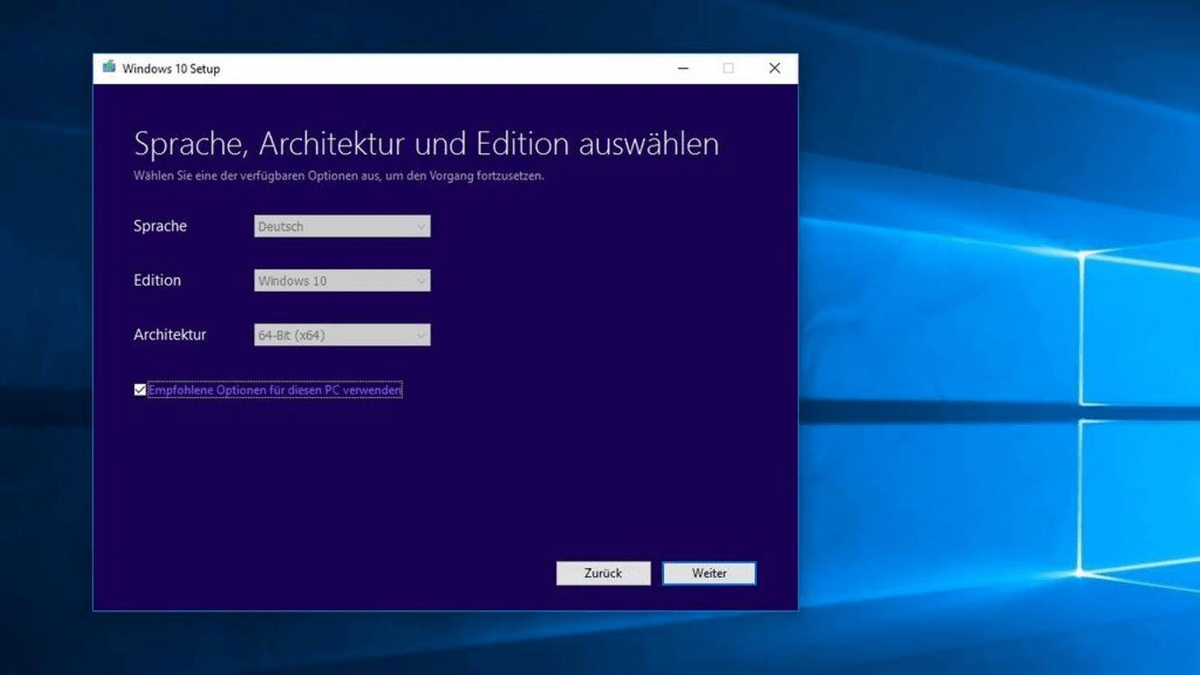Expand the Sprache dropdown arrow
The width and height of the screenshot is (1200, 675).
click(x=421, y=226)
